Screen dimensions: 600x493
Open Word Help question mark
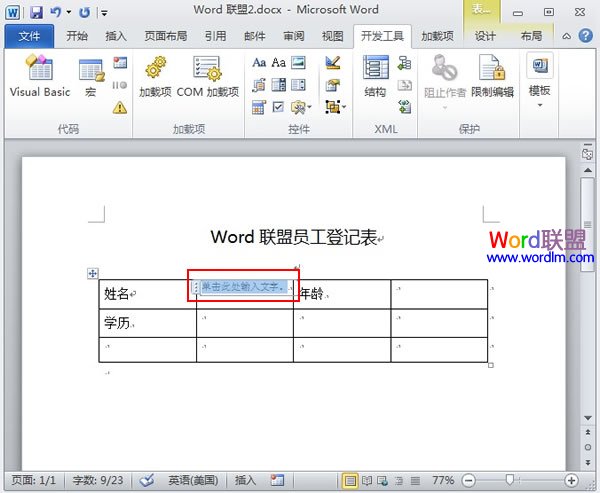(585, 36)
